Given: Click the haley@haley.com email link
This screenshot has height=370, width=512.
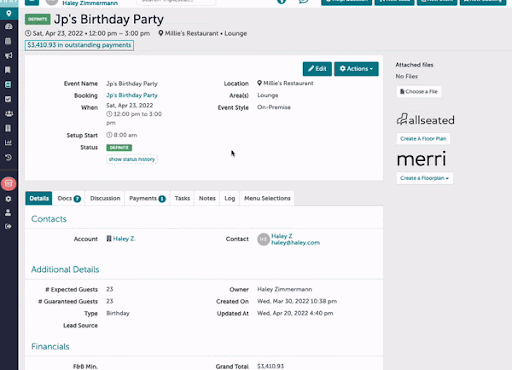Looking at the screenshot, I should click(x=295, y=243).
